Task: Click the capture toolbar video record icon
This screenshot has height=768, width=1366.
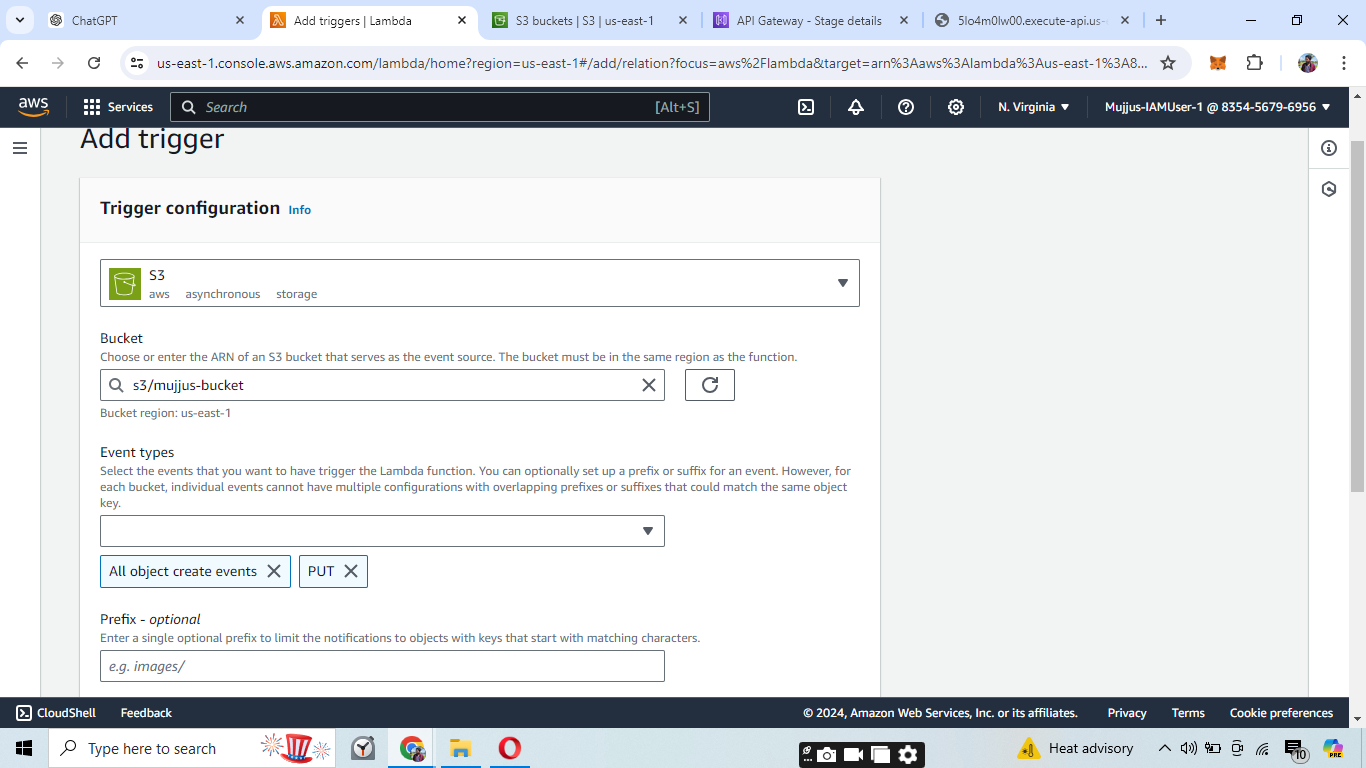Action: coord(853,755)
